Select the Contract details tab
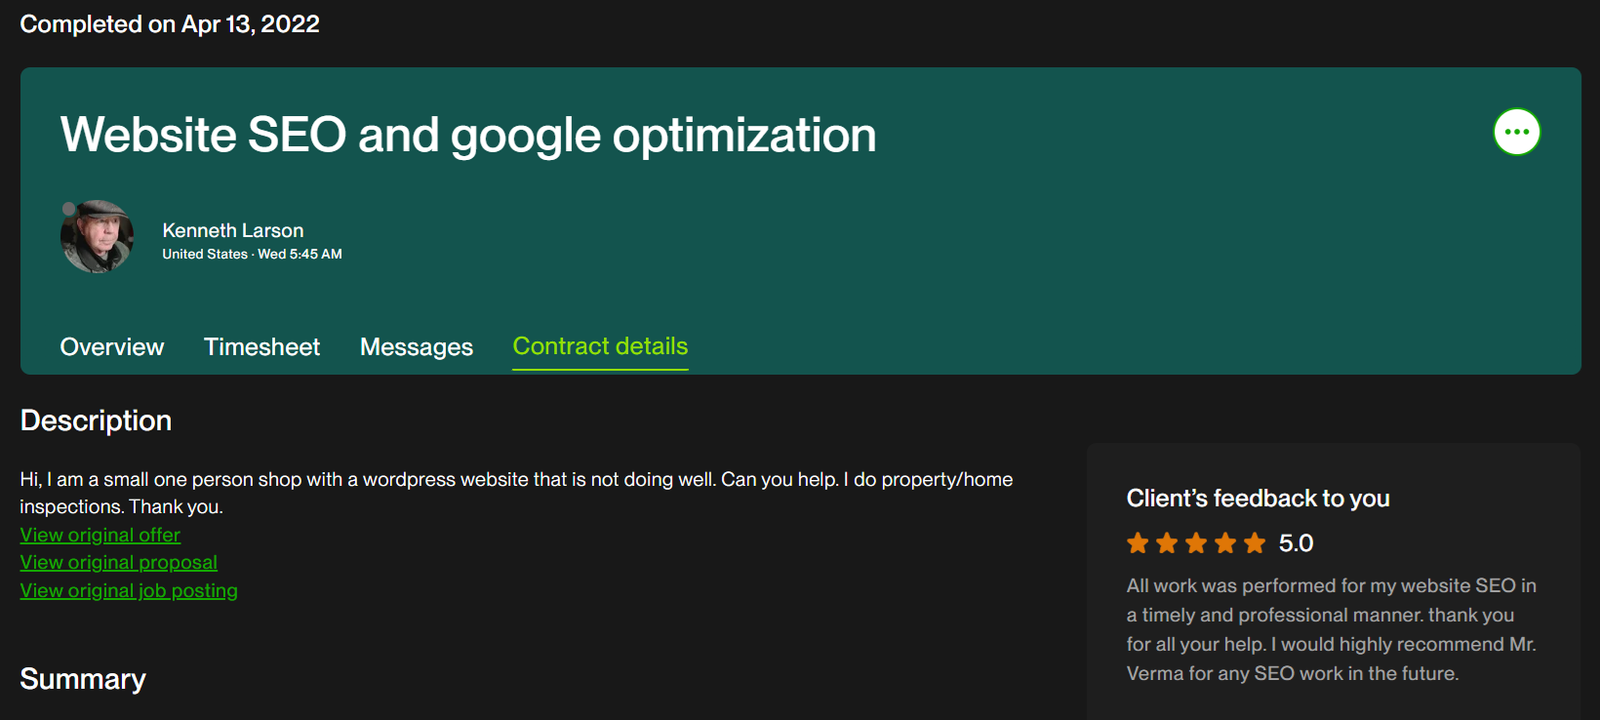The height and width of the screenshot is (720, 1600). coord(600,347)
